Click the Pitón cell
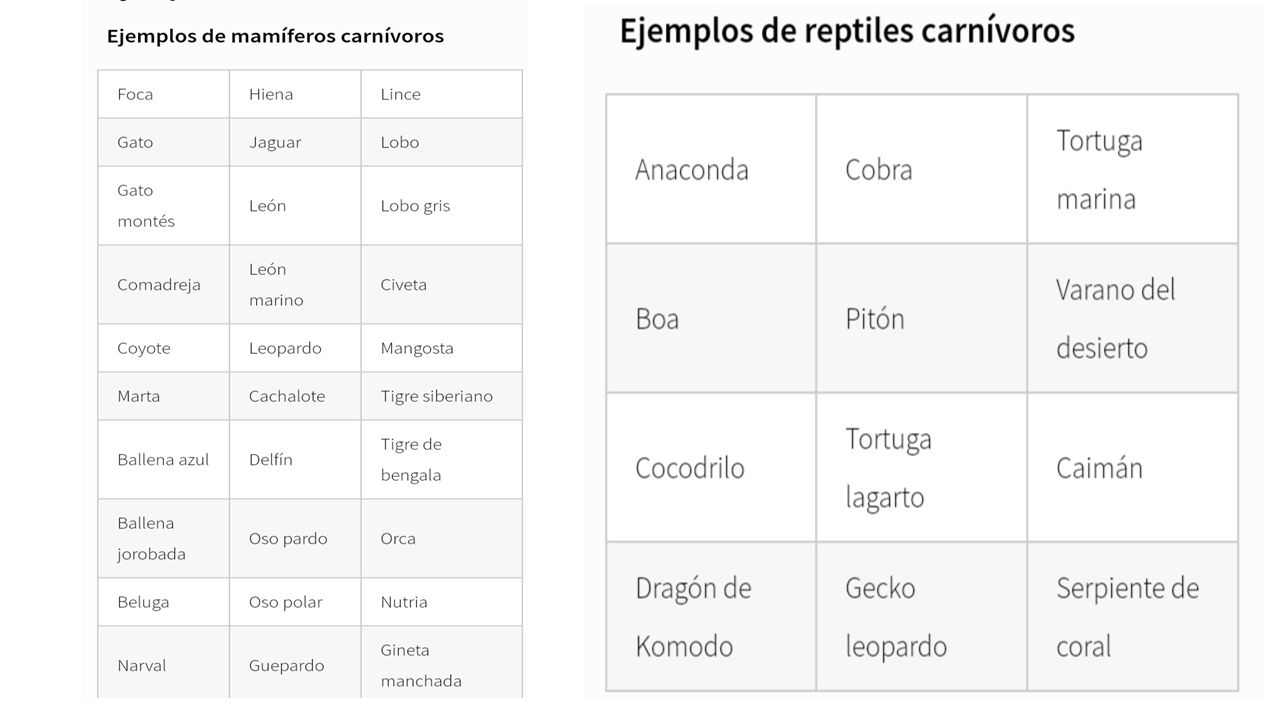 click(921, 318)
